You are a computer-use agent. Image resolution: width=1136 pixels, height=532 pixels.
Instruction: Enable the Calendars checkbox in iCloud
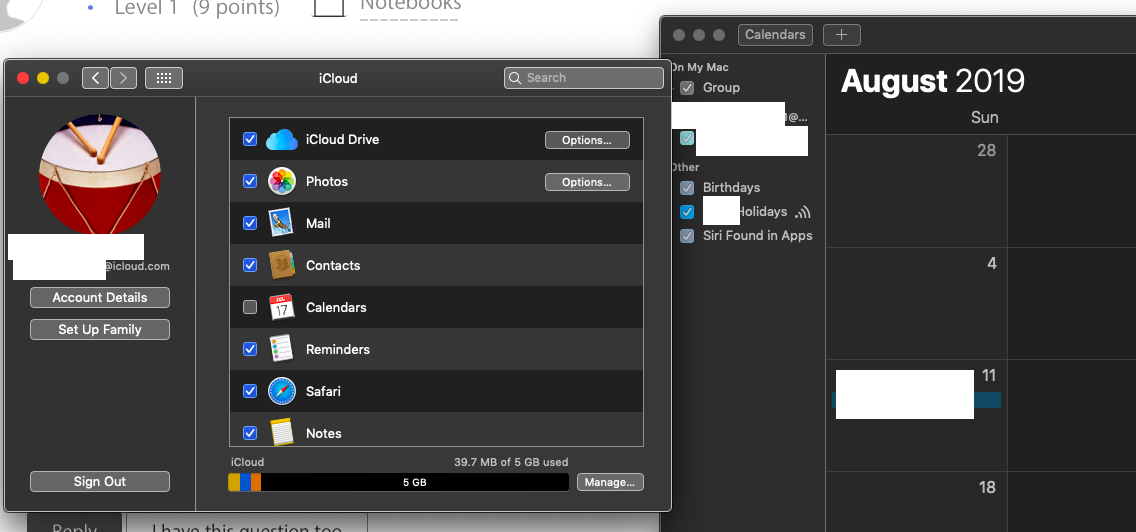pyautogui.click(x=250, y=307)
